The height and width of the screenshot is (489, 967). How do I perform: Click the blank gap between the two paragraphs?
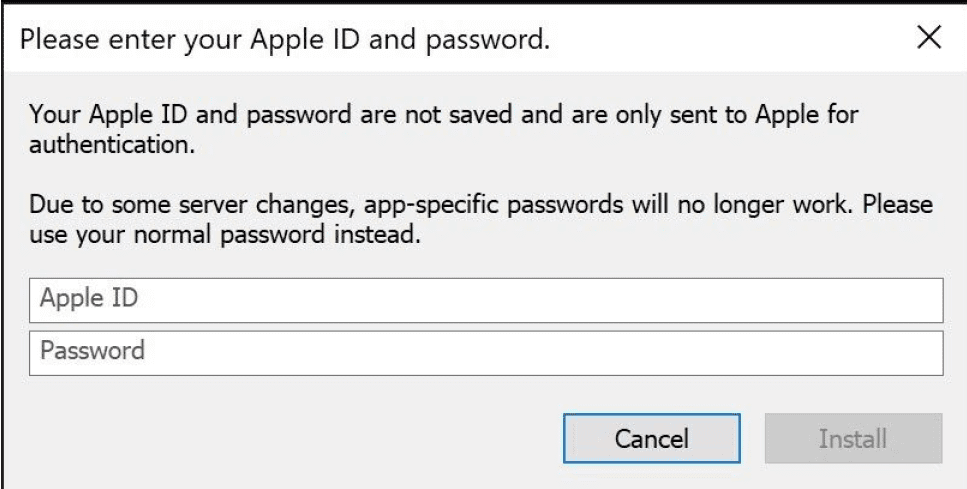(480, 175)
